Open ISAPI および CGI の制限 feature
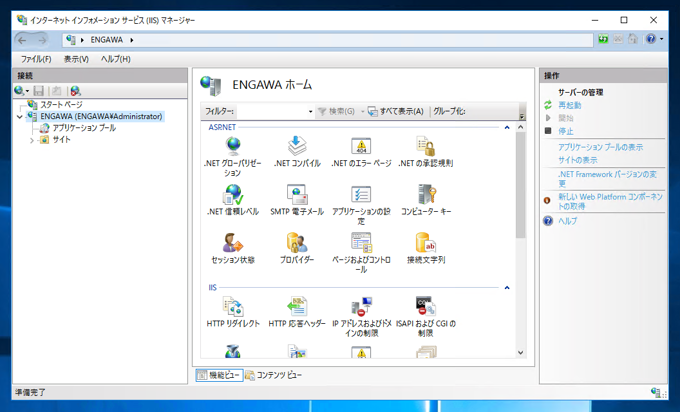This screenshot has width=680, height=412. pyautogui.click(x=425, y=317)
